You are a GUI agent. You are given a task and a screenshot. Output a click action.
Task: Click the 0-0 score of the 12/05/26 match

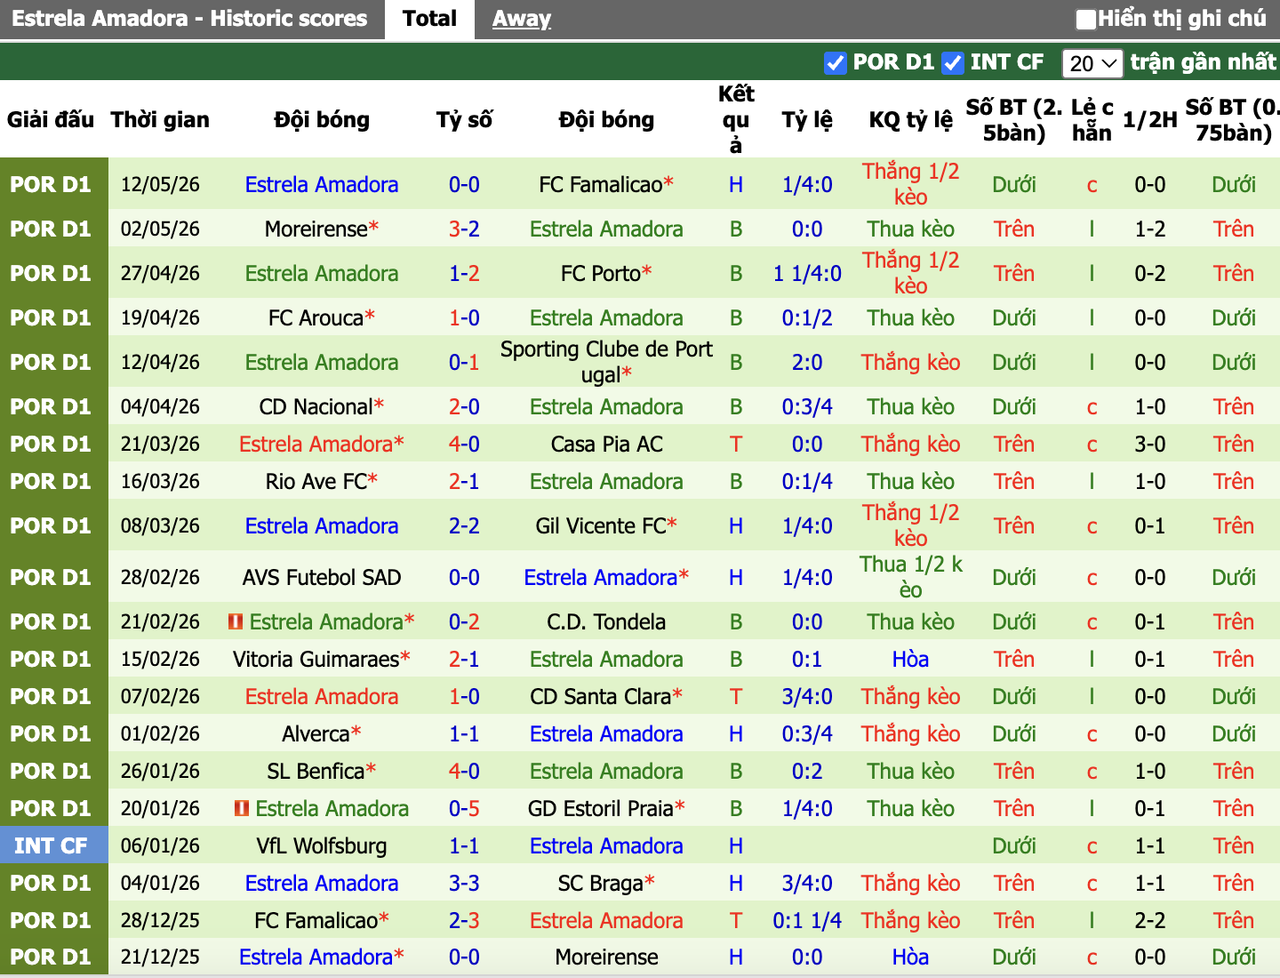click(x=464, y=185)
